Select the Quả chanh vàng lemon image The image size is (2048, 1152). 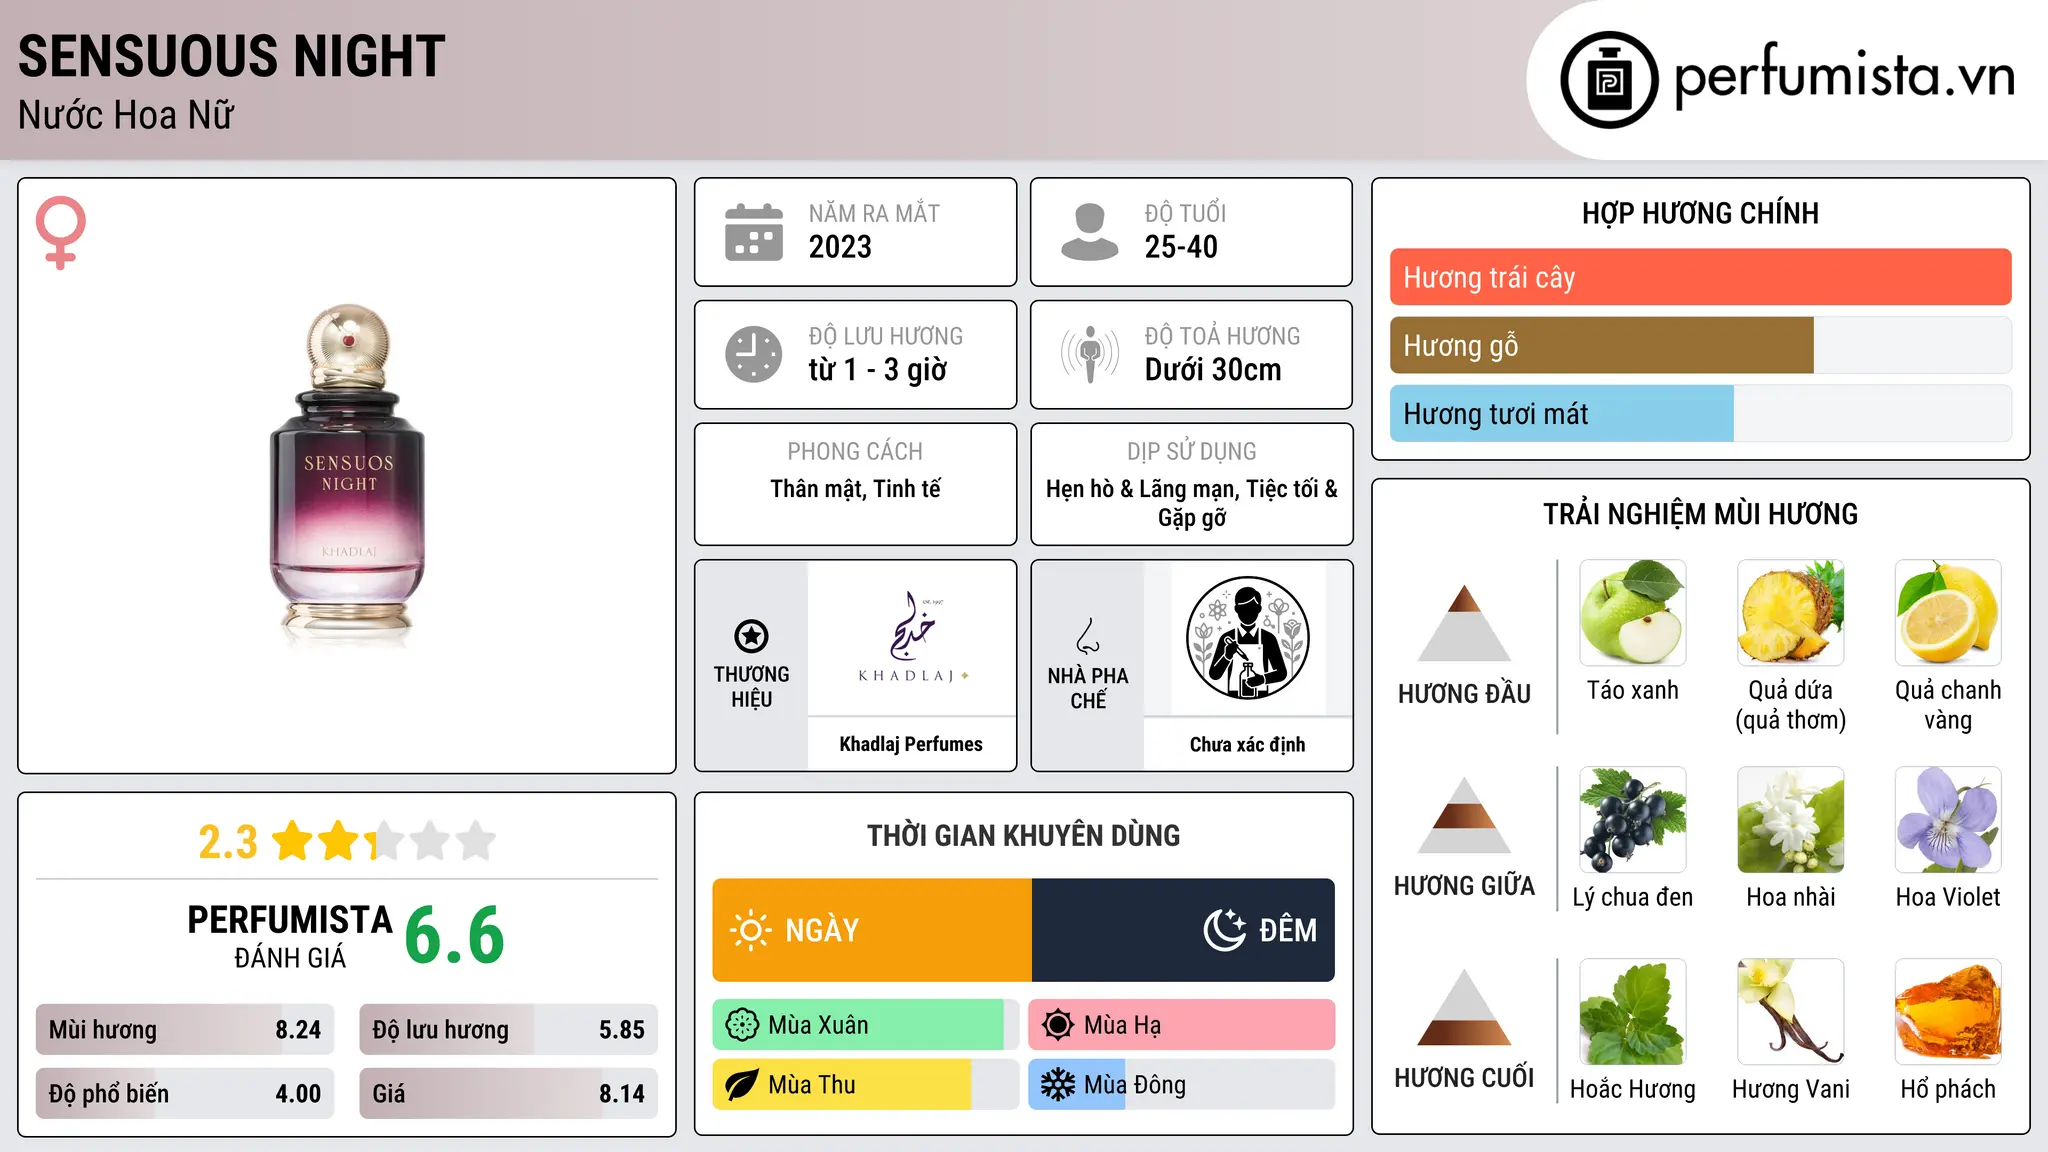[x=1948, y=613]
